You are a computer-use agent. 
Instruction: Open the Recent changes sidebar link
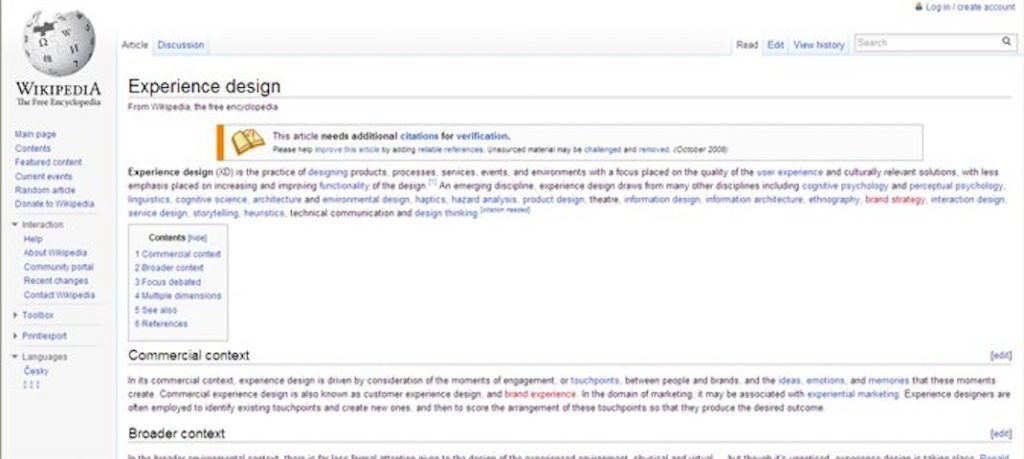tap(57, 281)
